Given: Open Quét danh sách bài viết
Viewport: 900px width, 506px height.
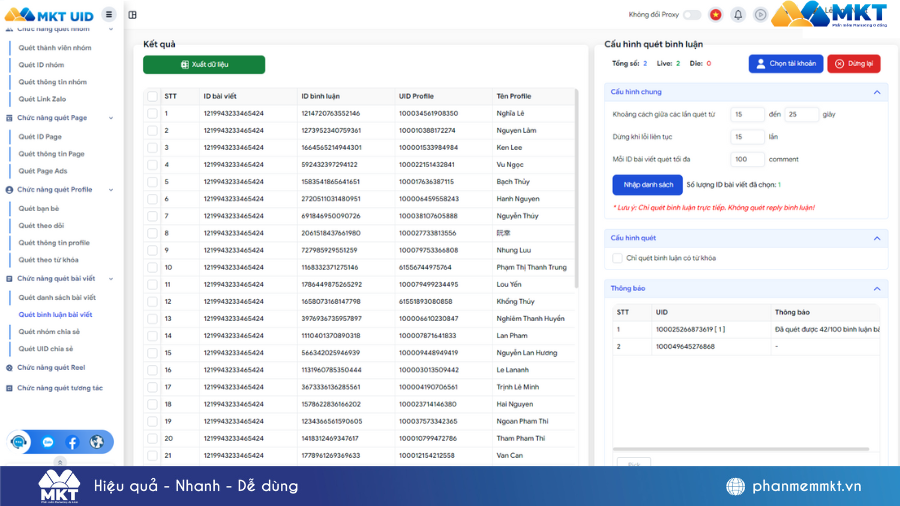Looking at the screenshot, I should click(57, 298).
